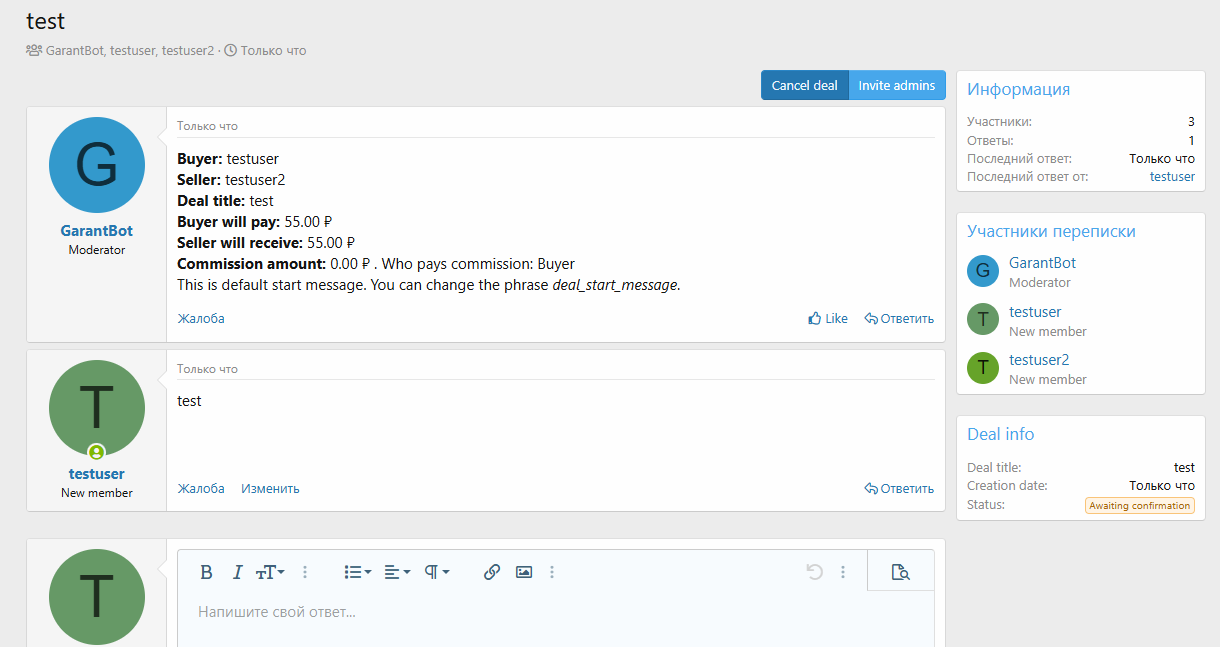Insert a link using the chain icon
Image resolution: width=1220 pixels, height=647 pixels.
491,572
